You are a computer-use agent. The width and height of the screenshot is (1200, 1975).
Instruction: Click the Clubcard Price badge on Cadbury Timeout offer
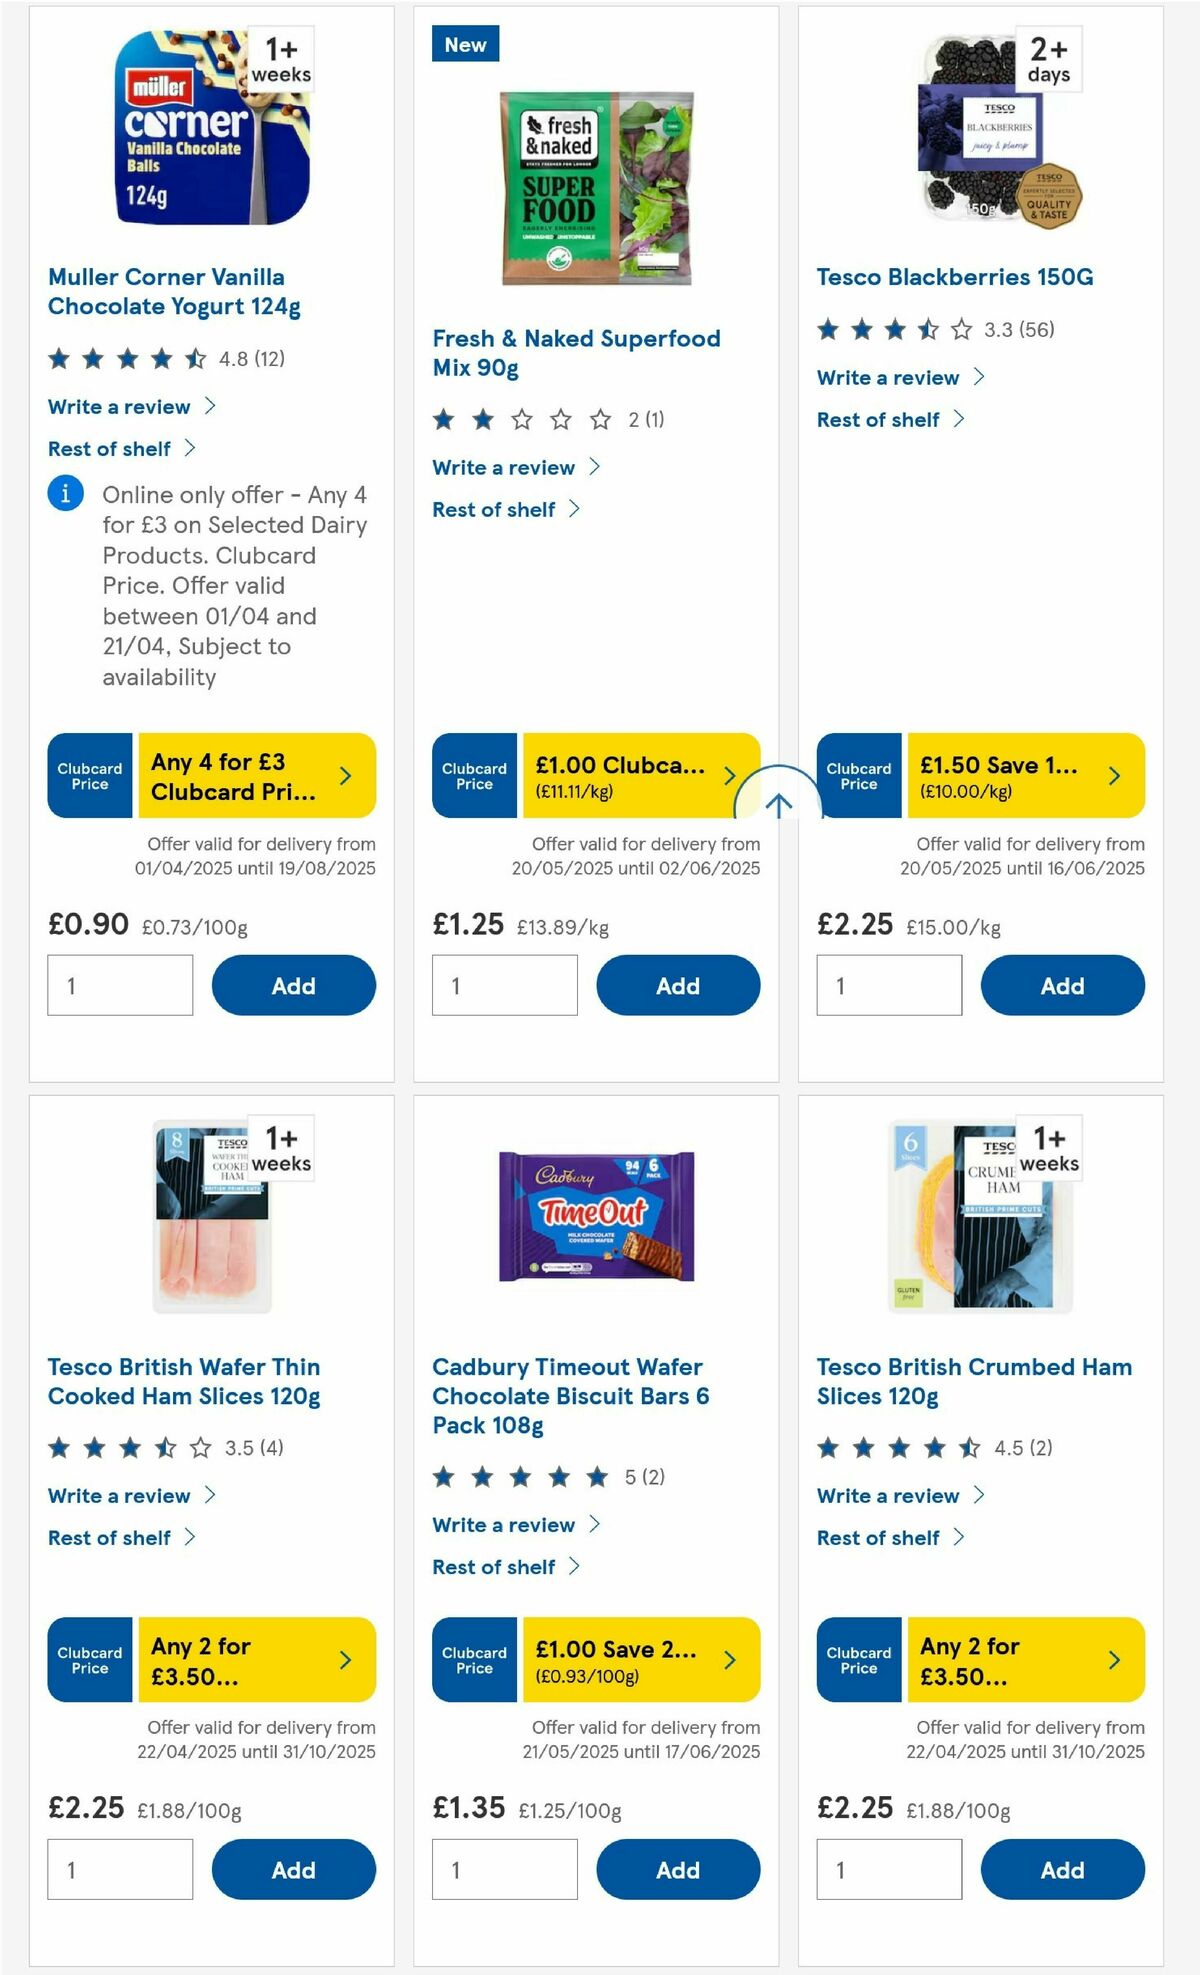click(x=473, y=1659)
